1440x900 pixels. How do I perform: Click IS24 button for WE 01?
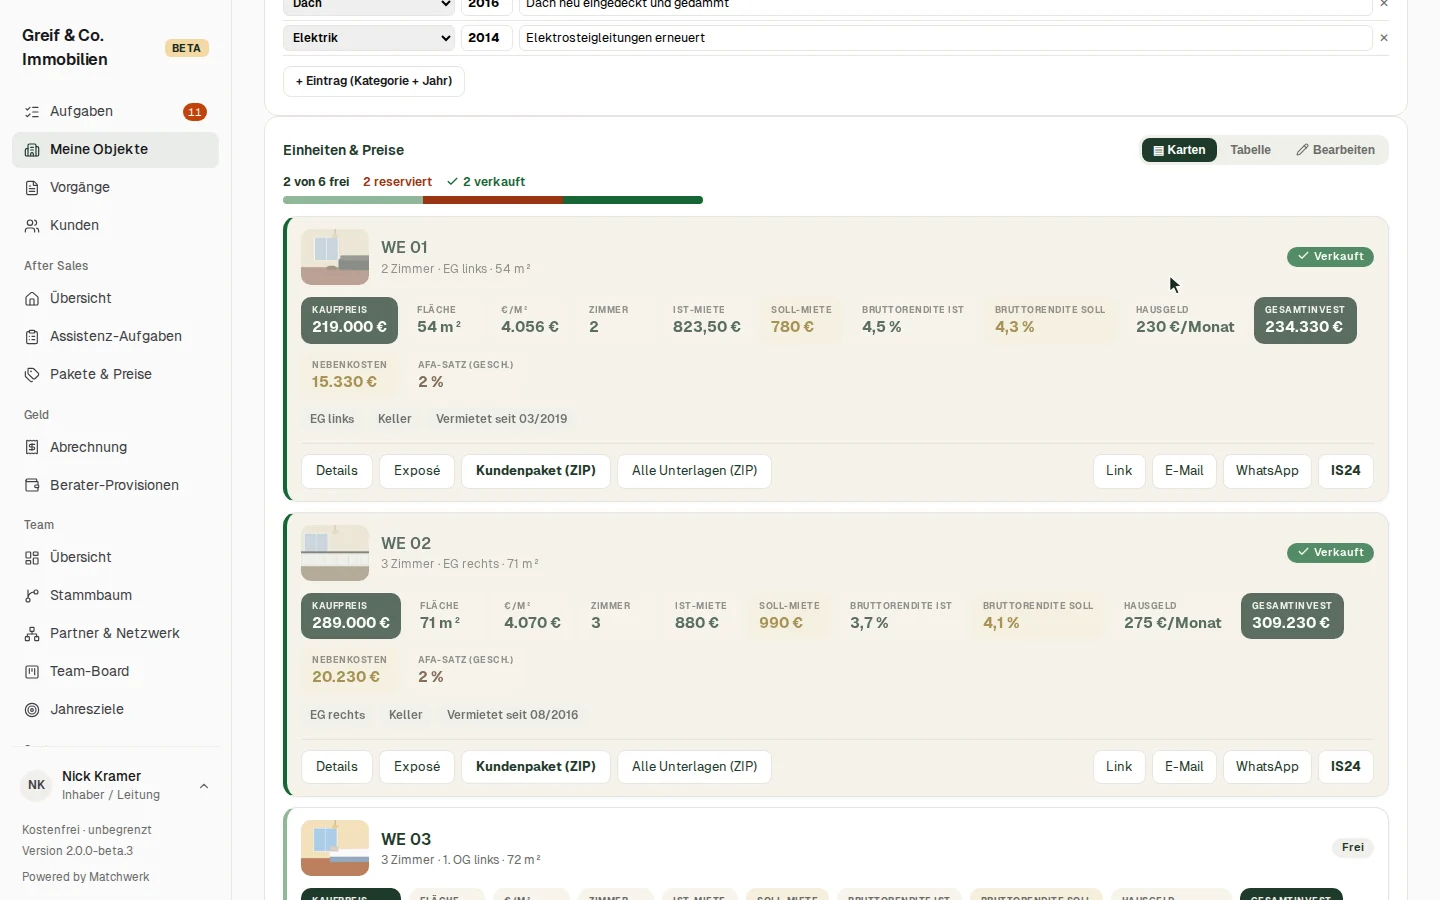pyautogui.click(x=1346, y=471)
